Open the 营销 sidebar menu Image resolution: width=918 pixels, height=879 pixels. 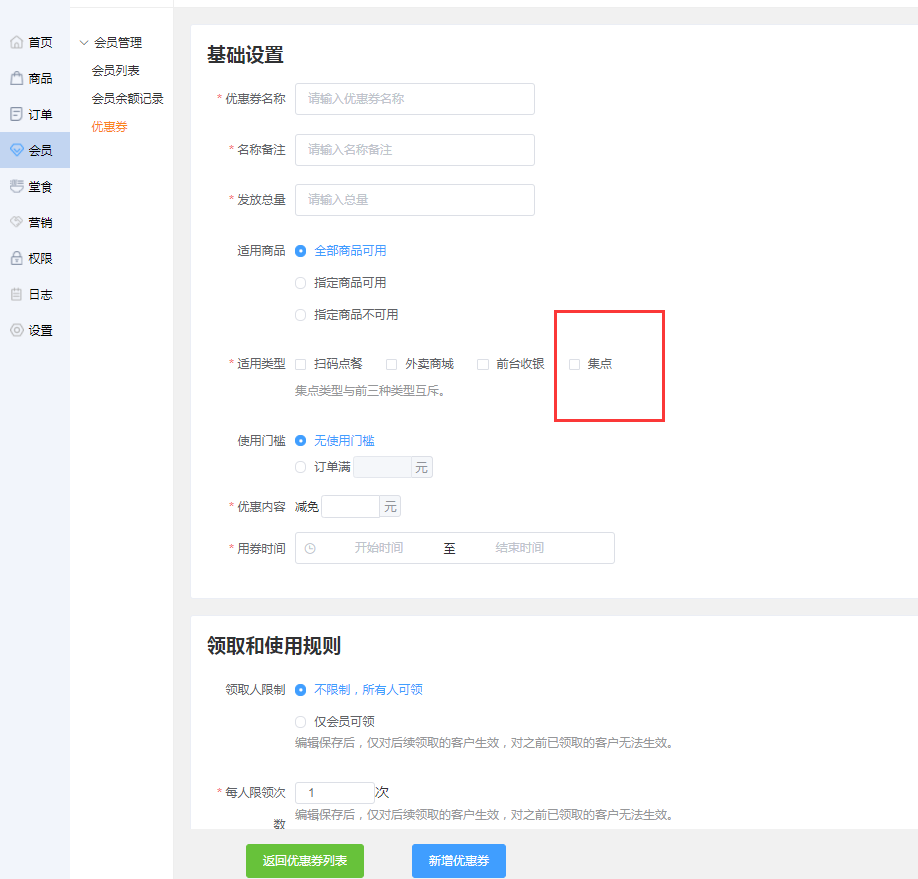click(35, 222)
